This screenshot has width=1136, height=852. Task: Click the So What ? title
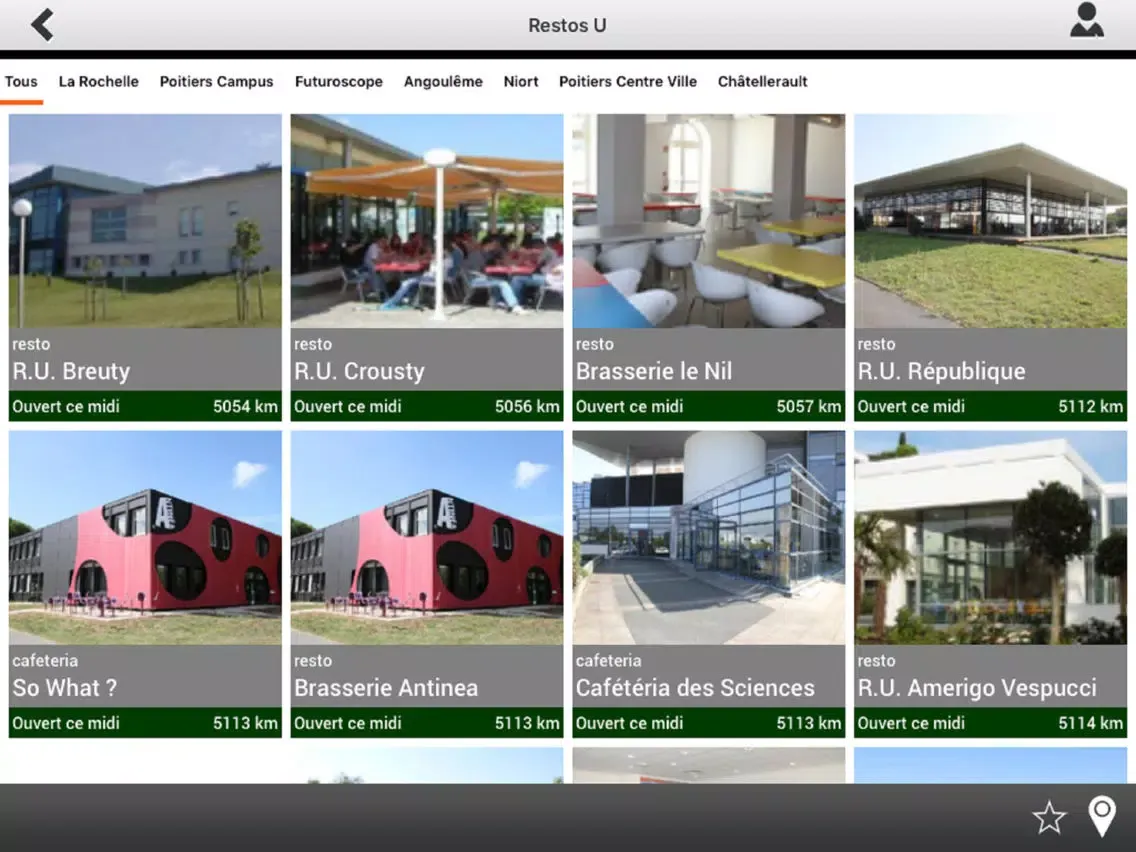click(x=64, y=688)
